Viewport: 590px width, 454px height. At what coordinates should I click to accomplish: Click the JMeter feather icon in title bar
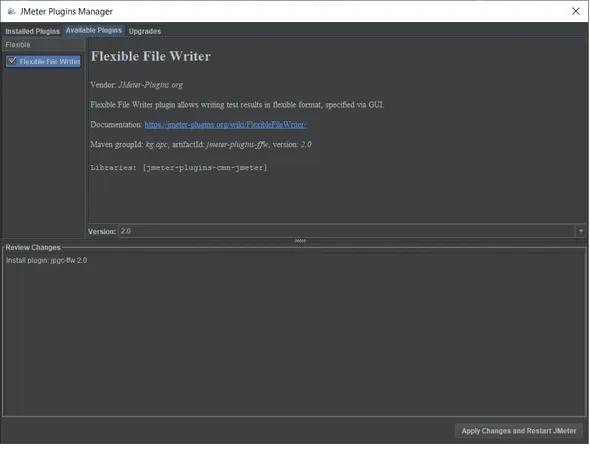click(11, 11)
